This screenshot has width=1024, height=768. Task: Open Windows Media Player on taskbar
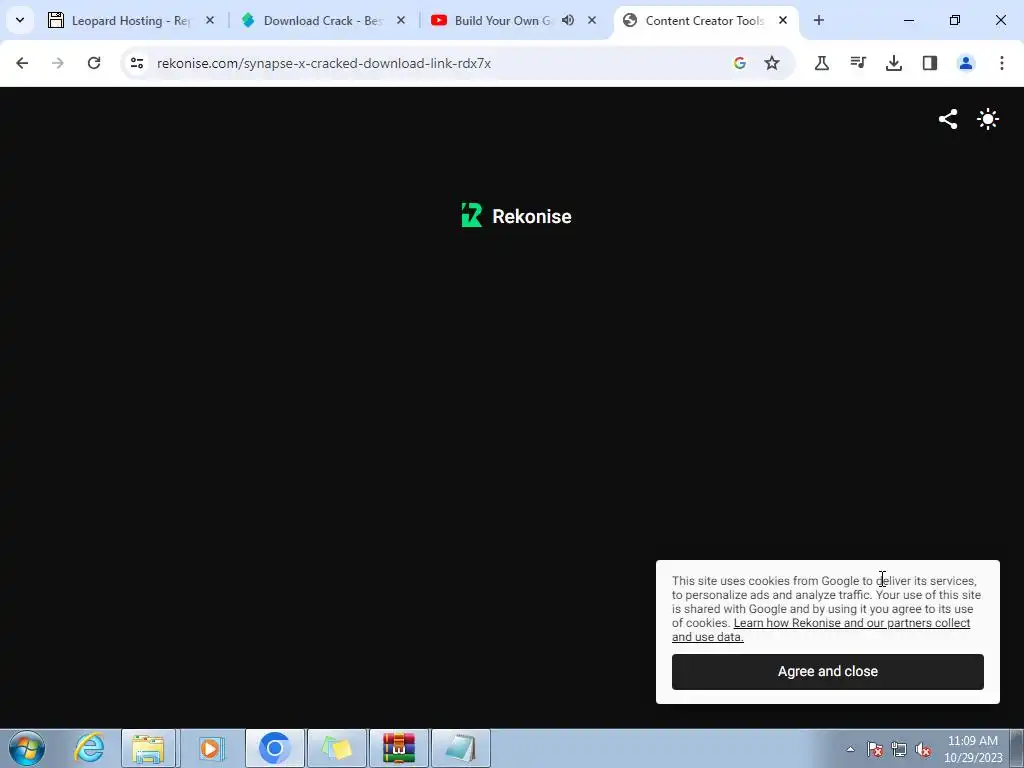click(211, 748)
